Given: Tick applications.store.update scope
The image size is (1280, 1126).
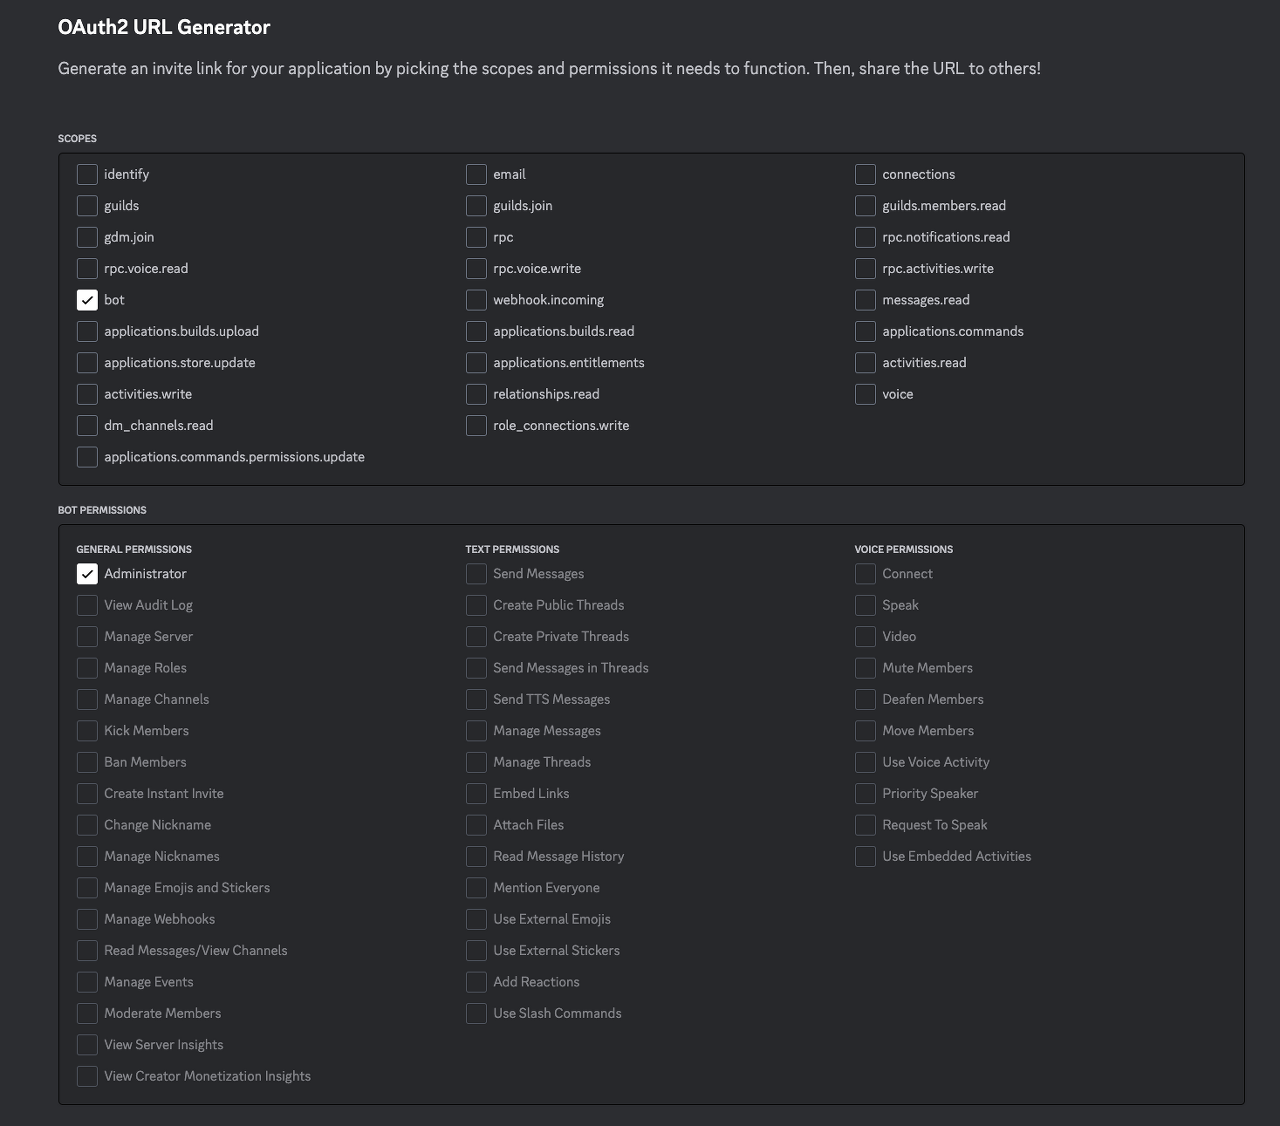Looking at the screenshot, I should tap(87, 363).
